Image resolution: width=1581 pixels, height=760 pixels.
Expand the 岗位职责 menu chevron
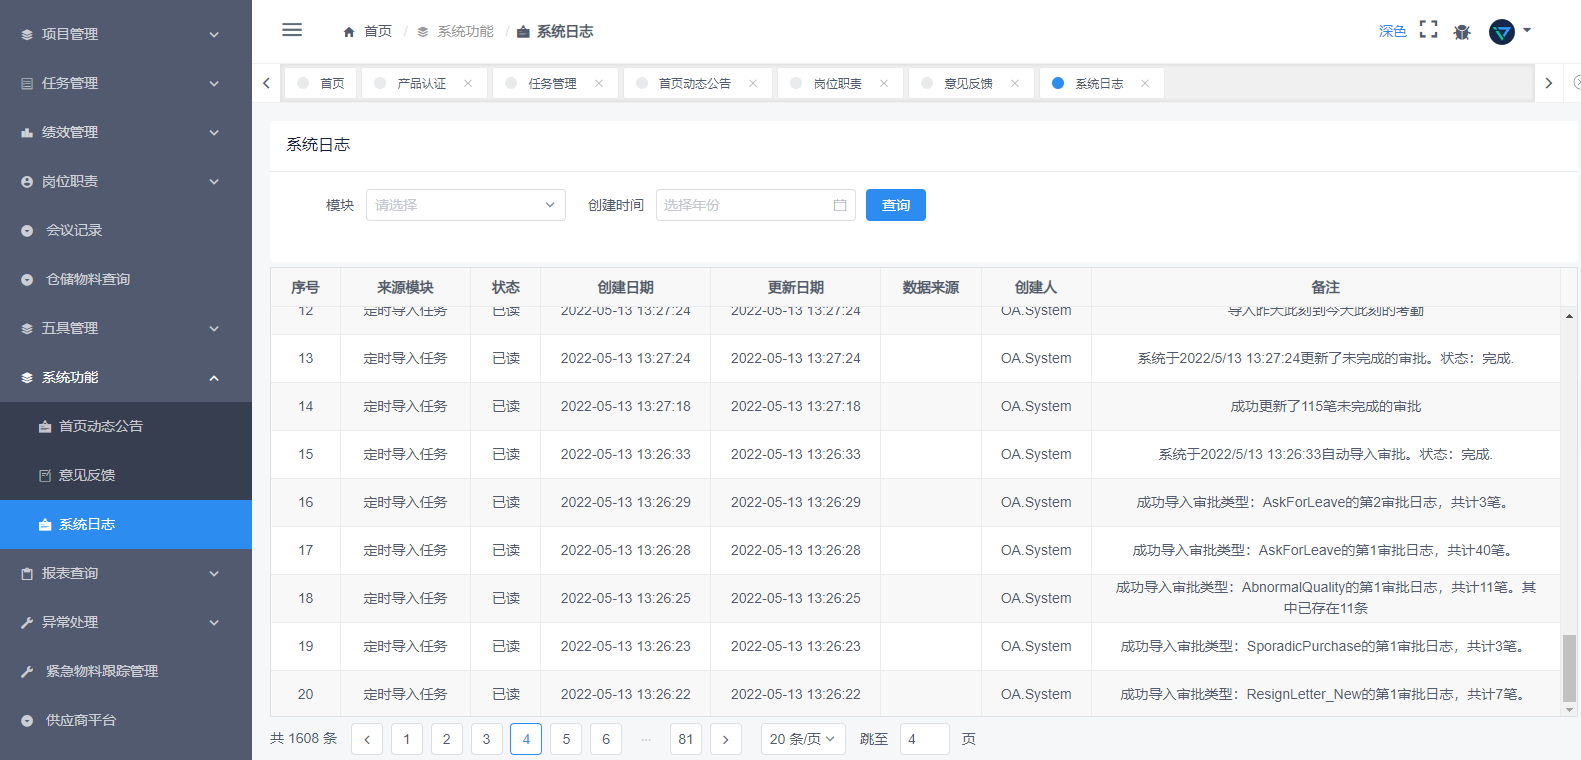click(214, 181)
